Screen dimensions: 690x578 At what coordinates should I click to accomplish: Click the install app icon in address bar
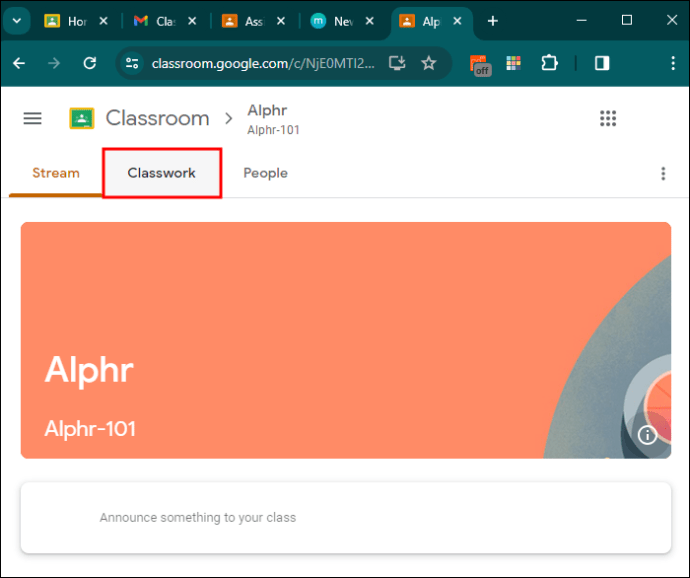[397, 63]
